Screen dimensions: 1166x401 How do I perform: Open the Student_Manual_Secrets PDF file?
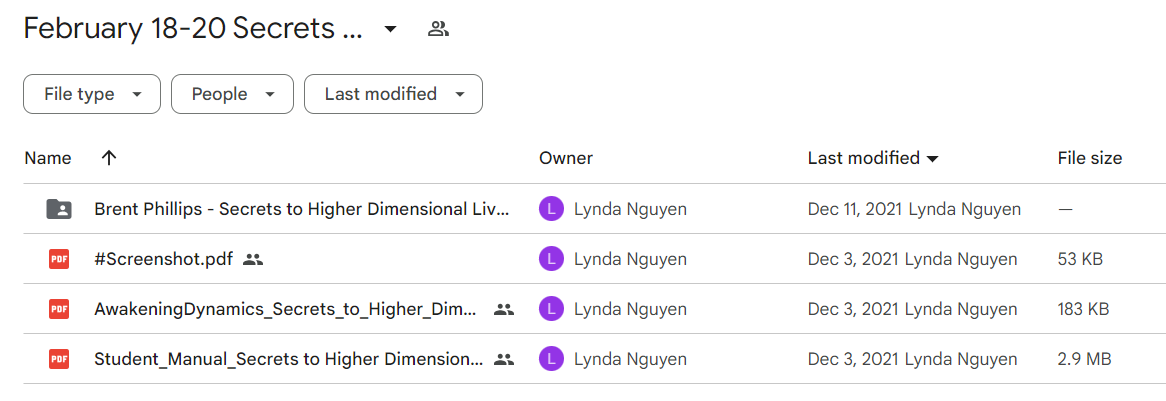point(289,359)
